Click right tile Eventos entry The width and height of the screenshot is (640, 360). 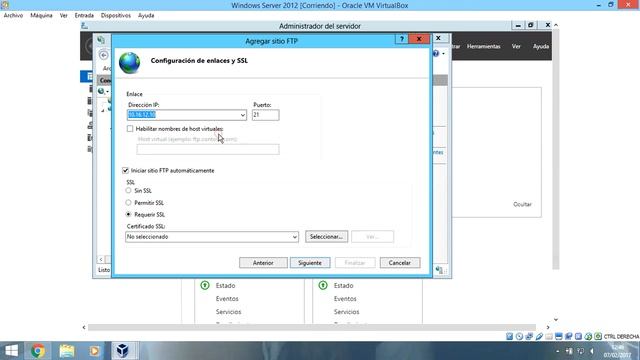click(x=345, y=299)
